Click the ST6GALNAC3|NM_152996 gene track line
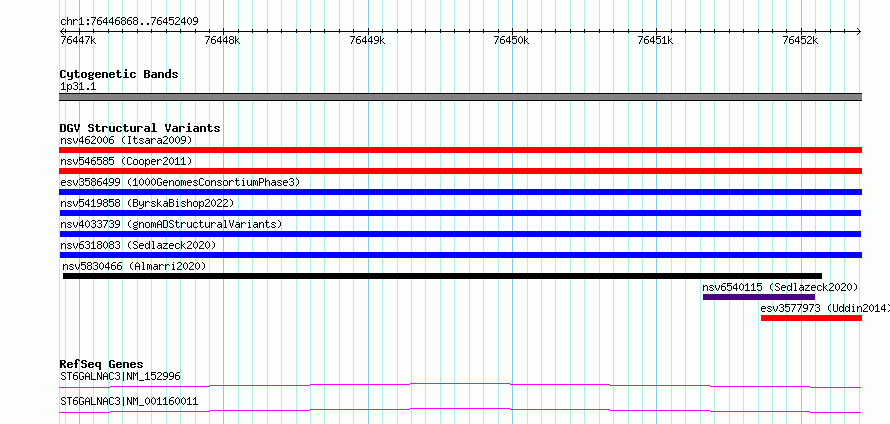Image resolution: width=890 pixels, height=424 pixels. click(460, 386)
